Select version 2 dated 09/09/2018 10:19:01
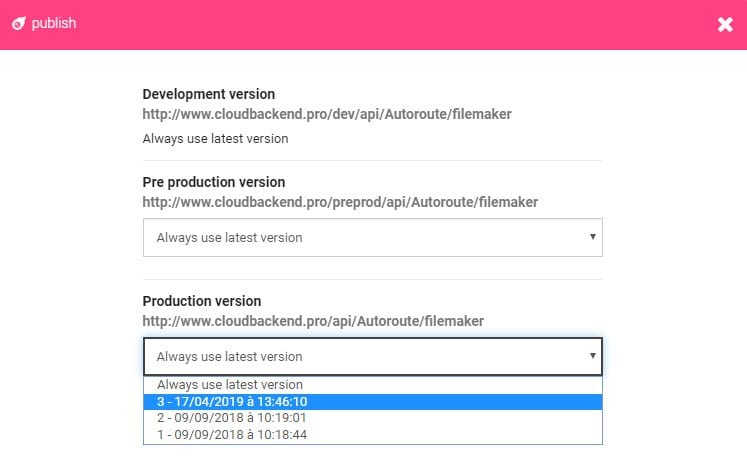The image size is (747, 460). (232, 418)
